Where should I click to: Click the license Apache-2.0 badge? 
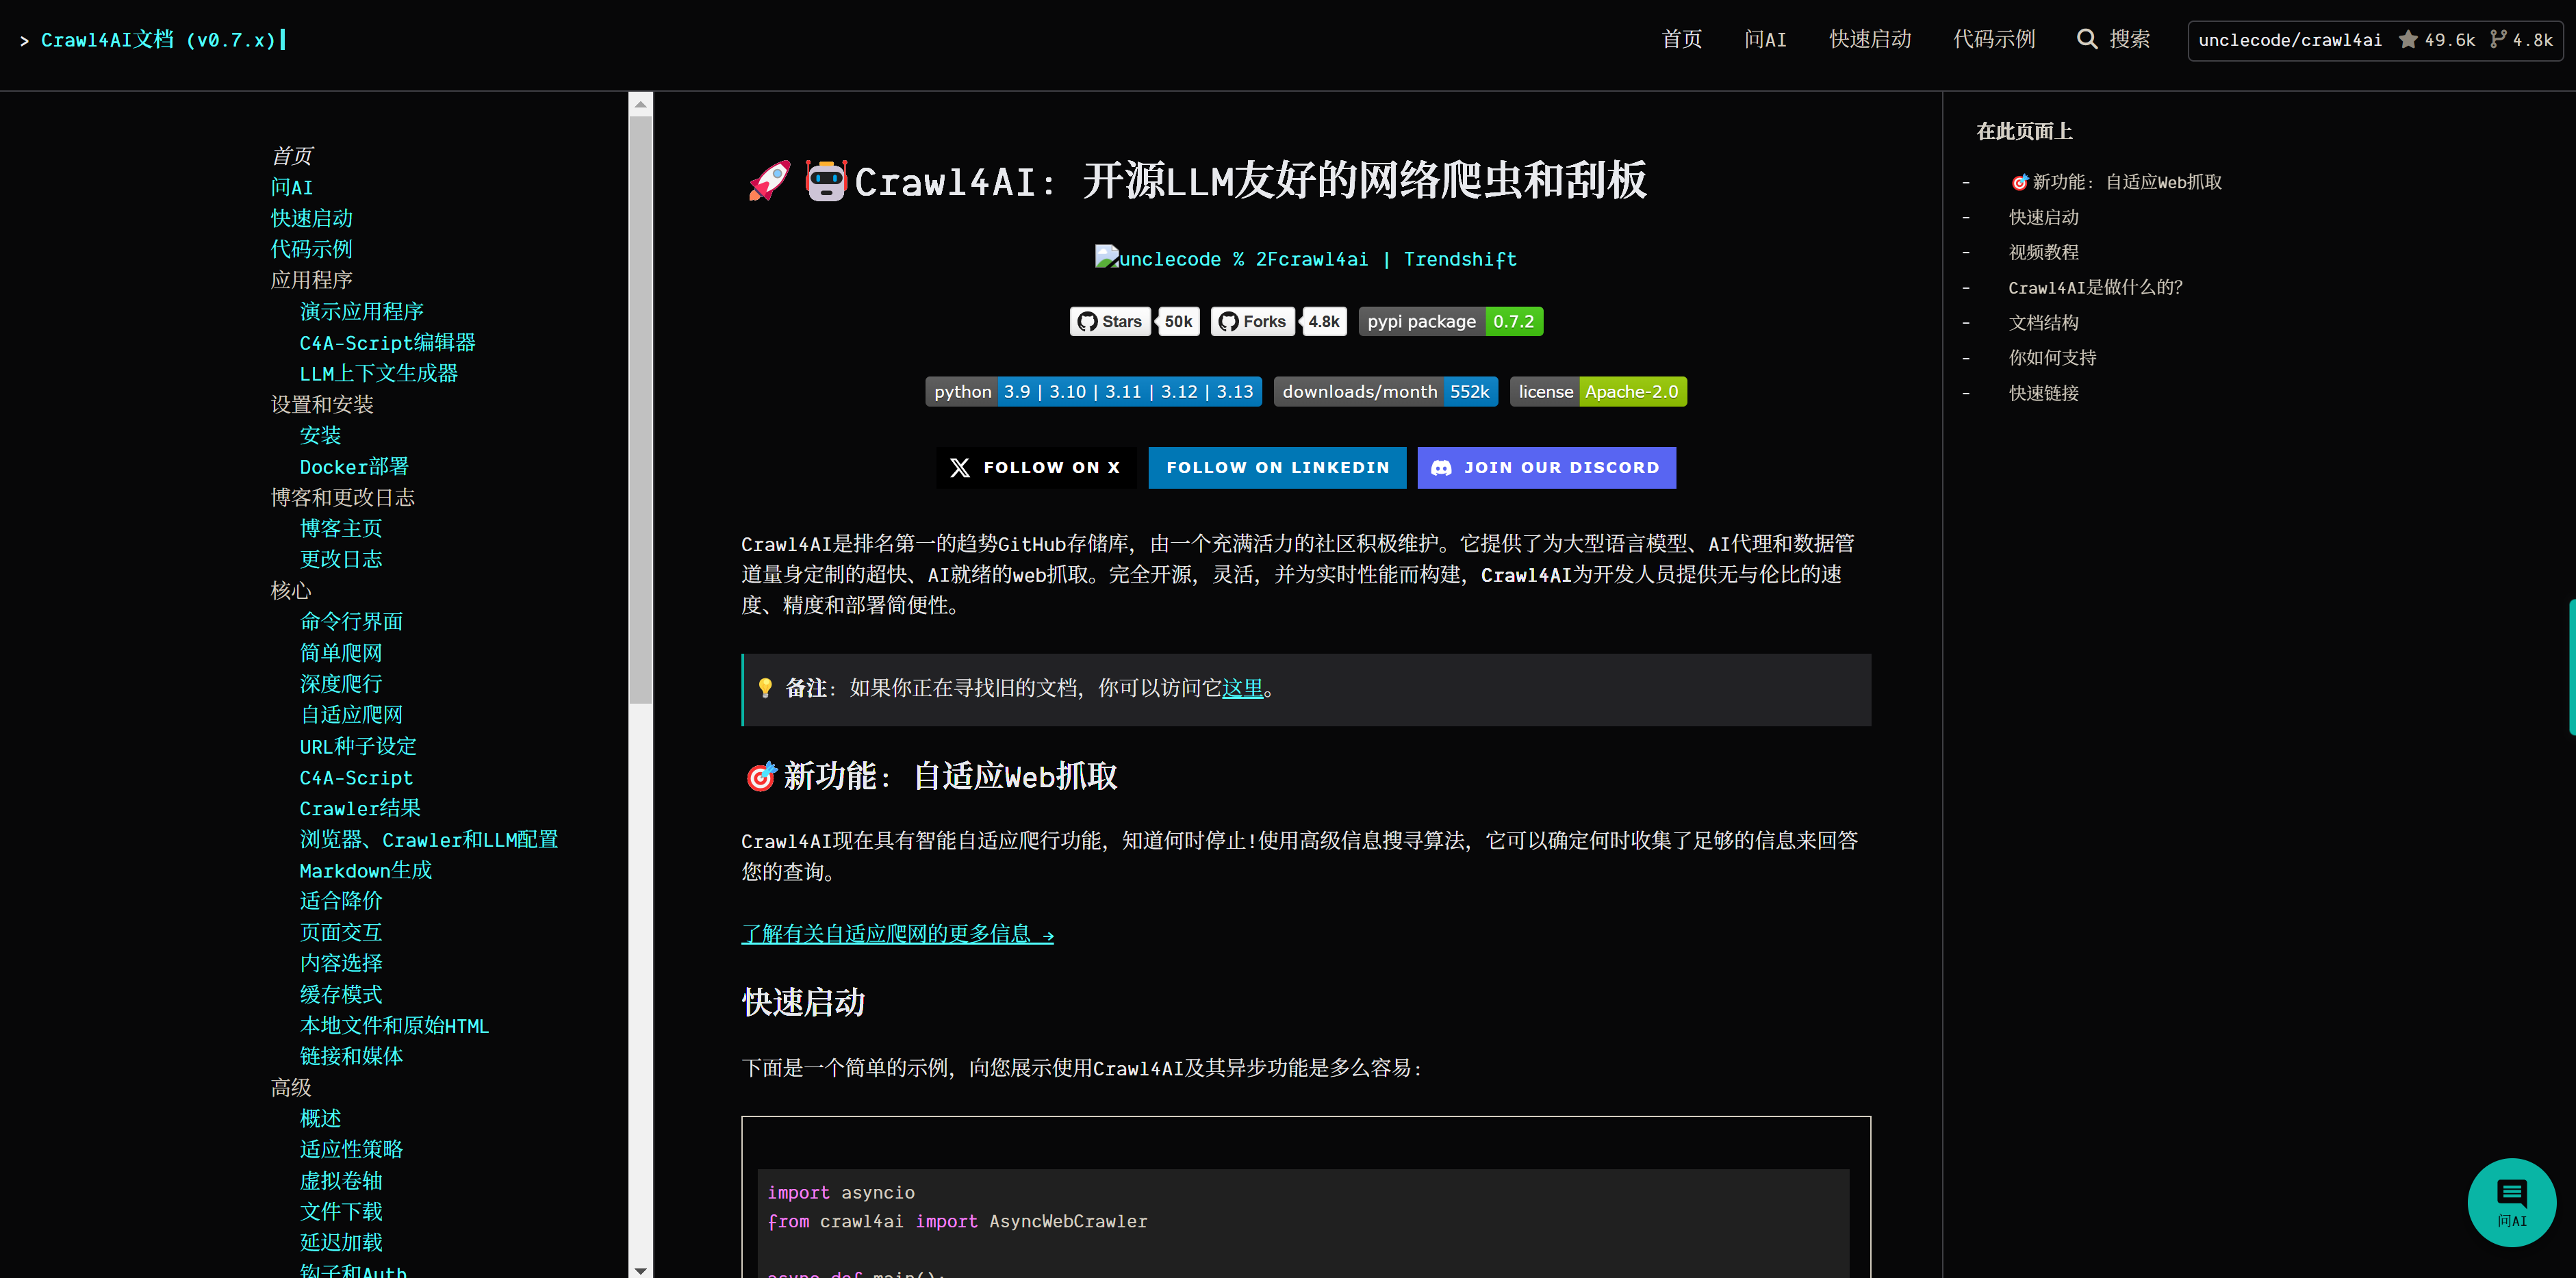[1598, 391]
